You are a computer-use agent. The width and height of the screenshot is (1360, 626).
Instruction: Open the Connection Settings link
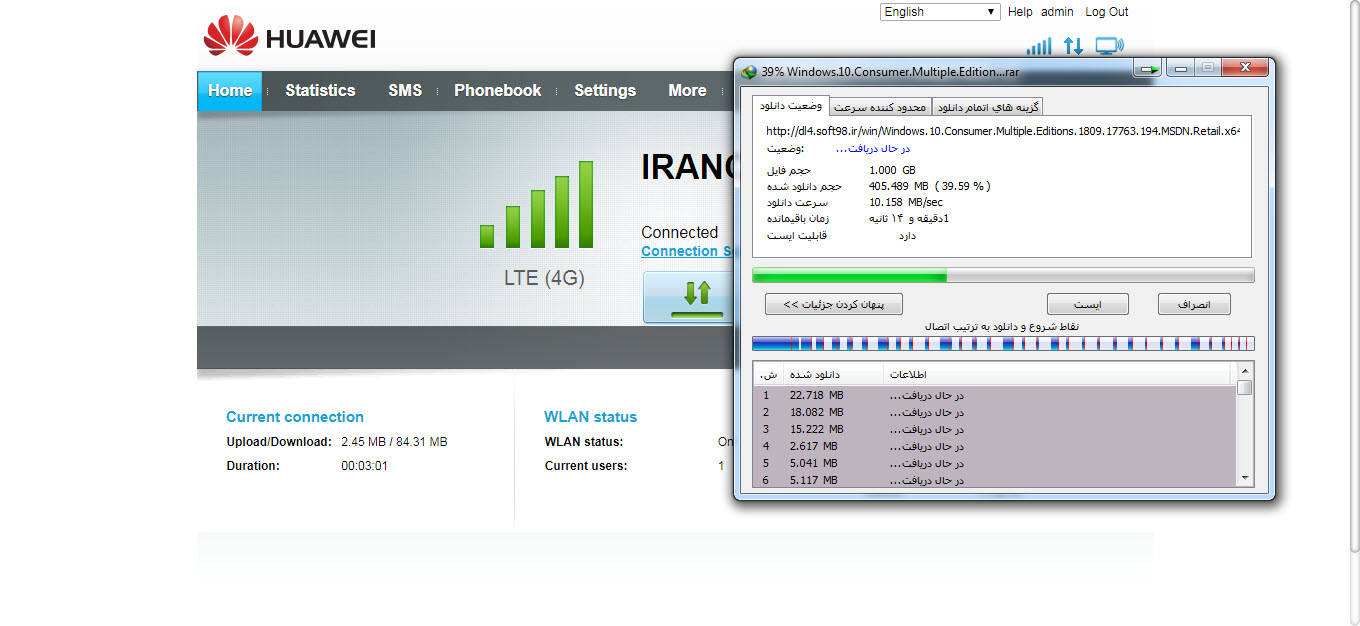[x=688, y=251]
